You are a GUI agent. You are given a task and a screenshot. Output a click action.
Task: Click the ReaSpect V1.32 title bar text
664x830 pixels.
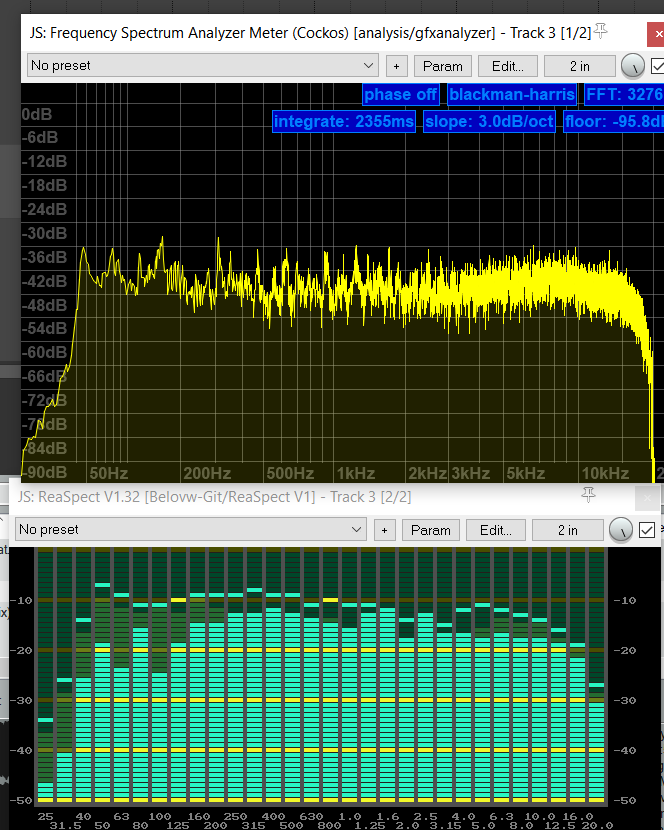(214, 497)
